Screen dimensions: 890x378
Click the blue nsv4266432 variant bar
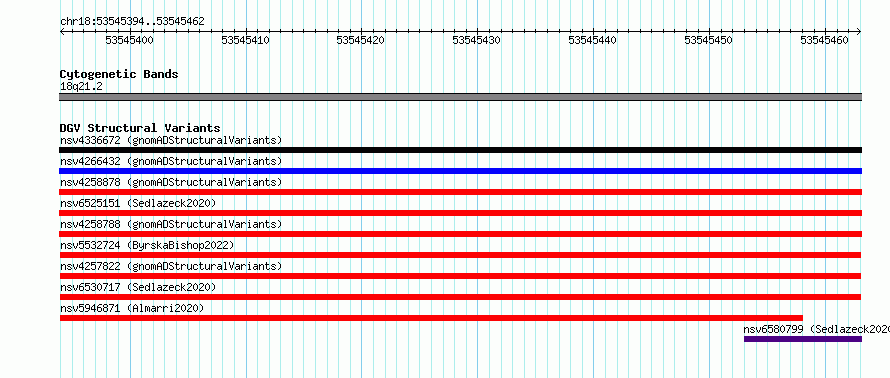tap(460, 171)
